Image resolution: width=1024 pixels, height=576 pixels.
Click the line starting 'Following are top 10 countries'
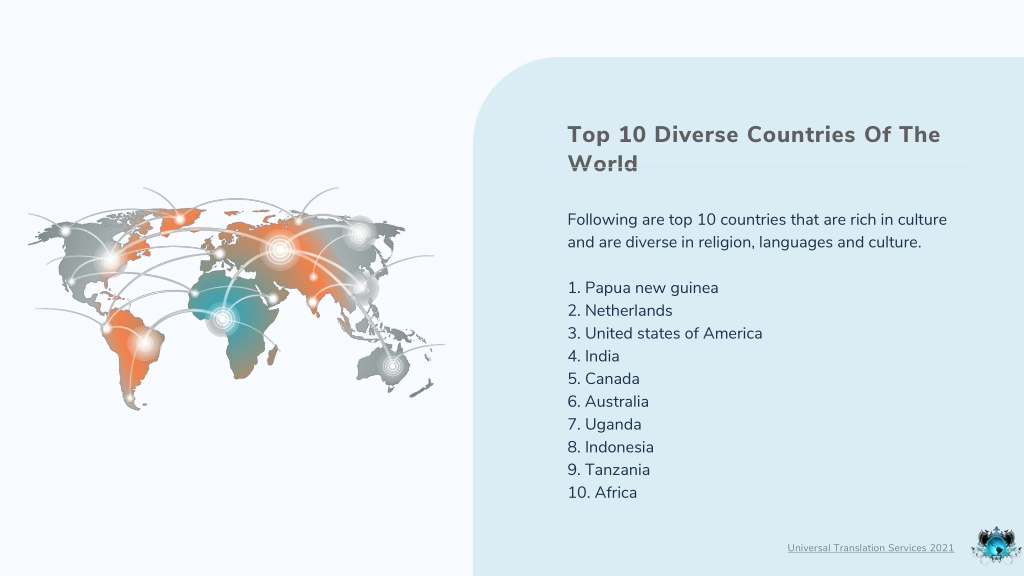(x=757, y=219)
